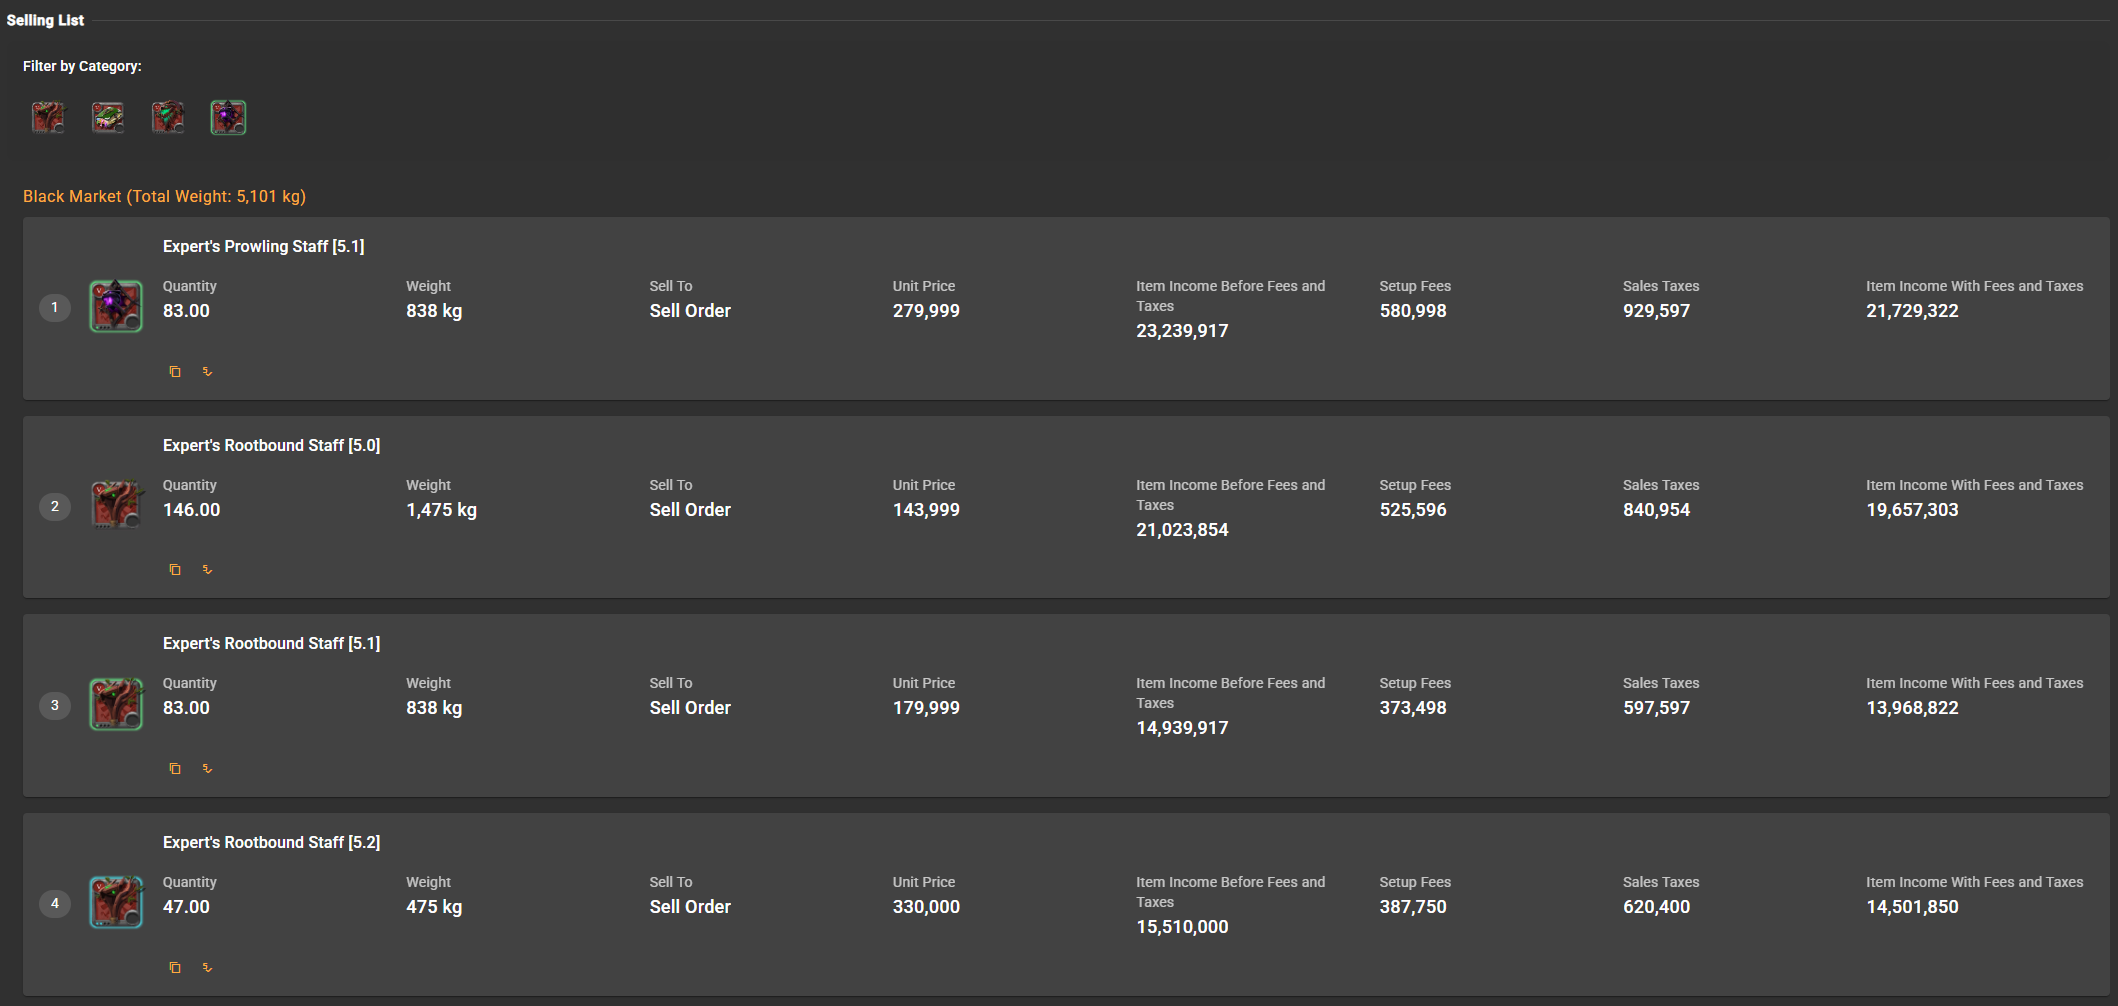This screenshot has width=2118, height=1006.
Task: Click the copy icon under Expert's Prowling Staff [5.1]
Action: [175, 372]
